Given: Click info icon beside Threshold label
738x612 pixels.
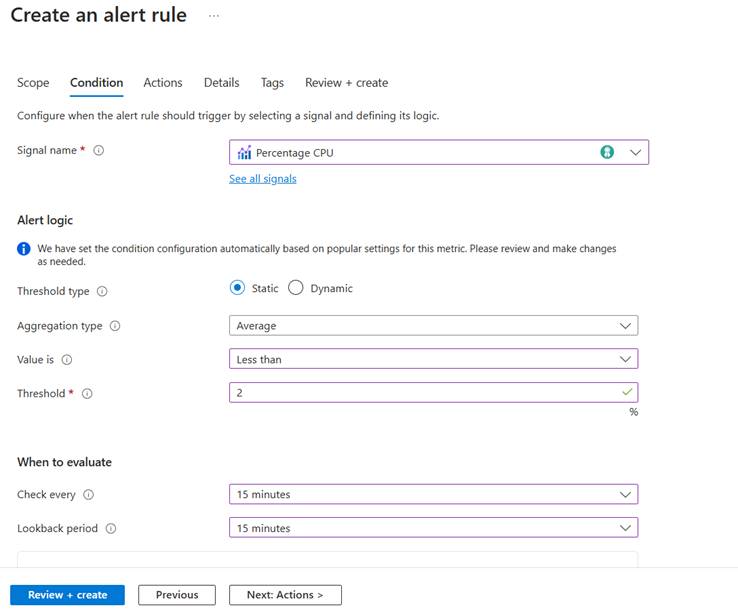Looking at the screenshot, I should click(87, 394).
